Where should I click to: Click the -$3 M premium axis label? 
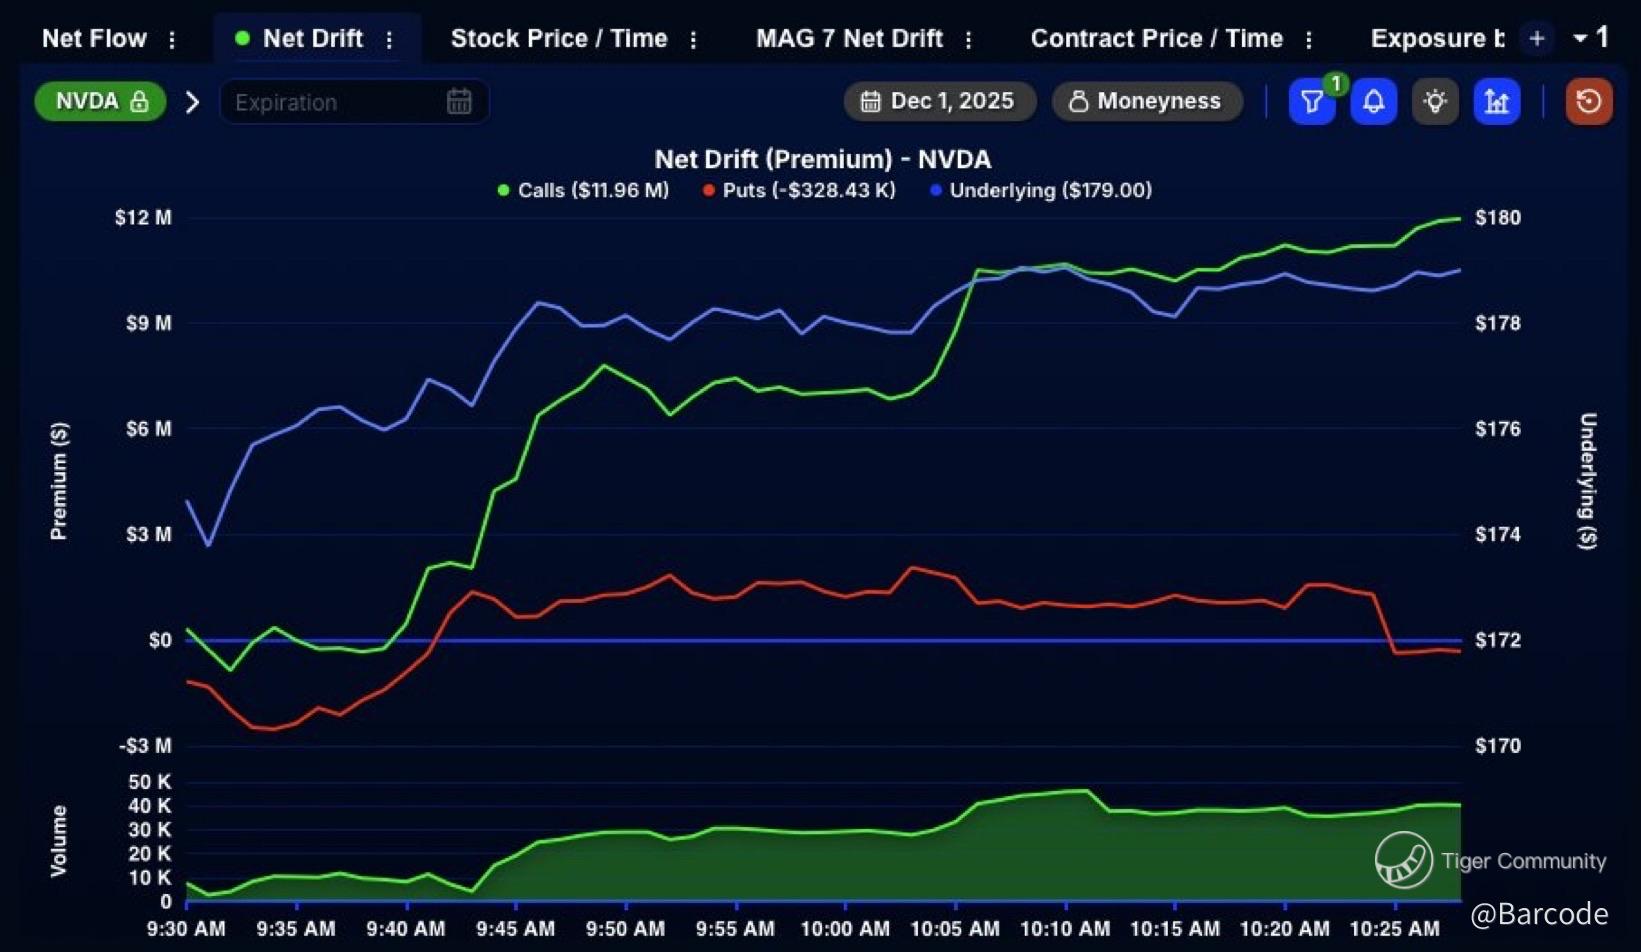click(x=145, y=746)
